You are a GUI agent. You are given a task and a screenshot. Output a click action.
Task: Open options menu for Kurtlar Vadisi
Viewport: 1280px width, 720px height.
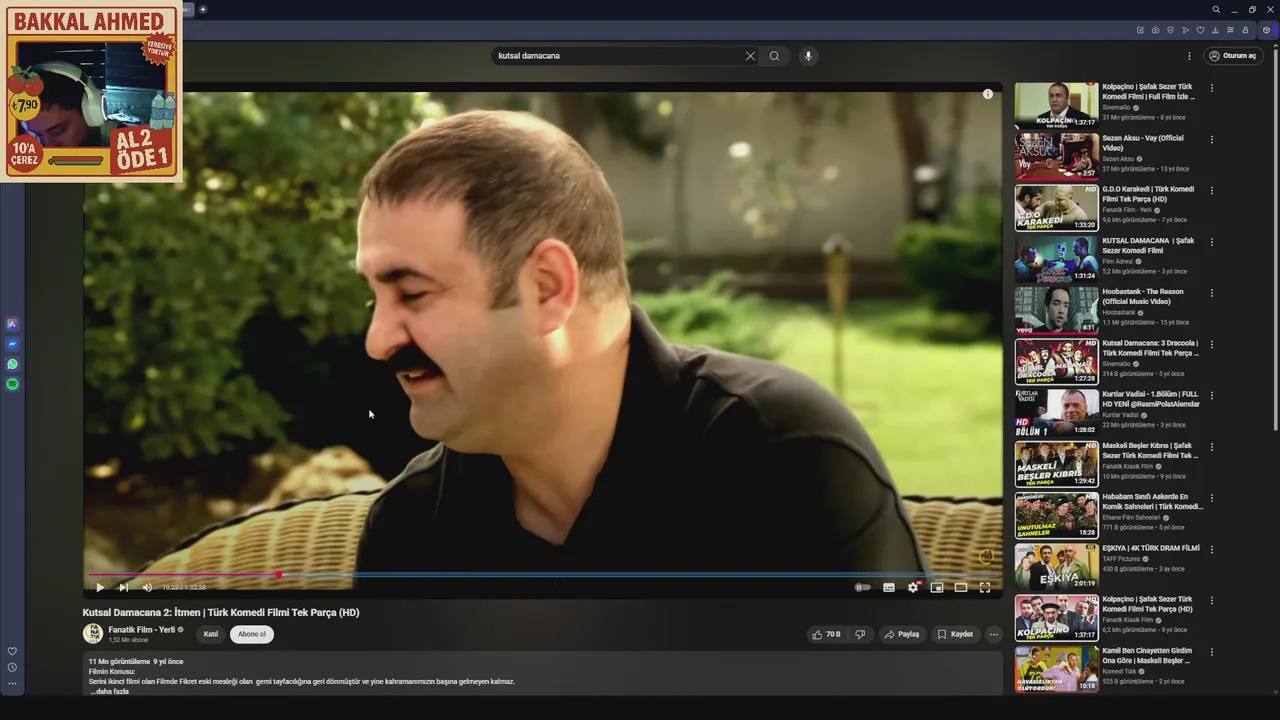pyautogui.click(x=1212, y=396)
